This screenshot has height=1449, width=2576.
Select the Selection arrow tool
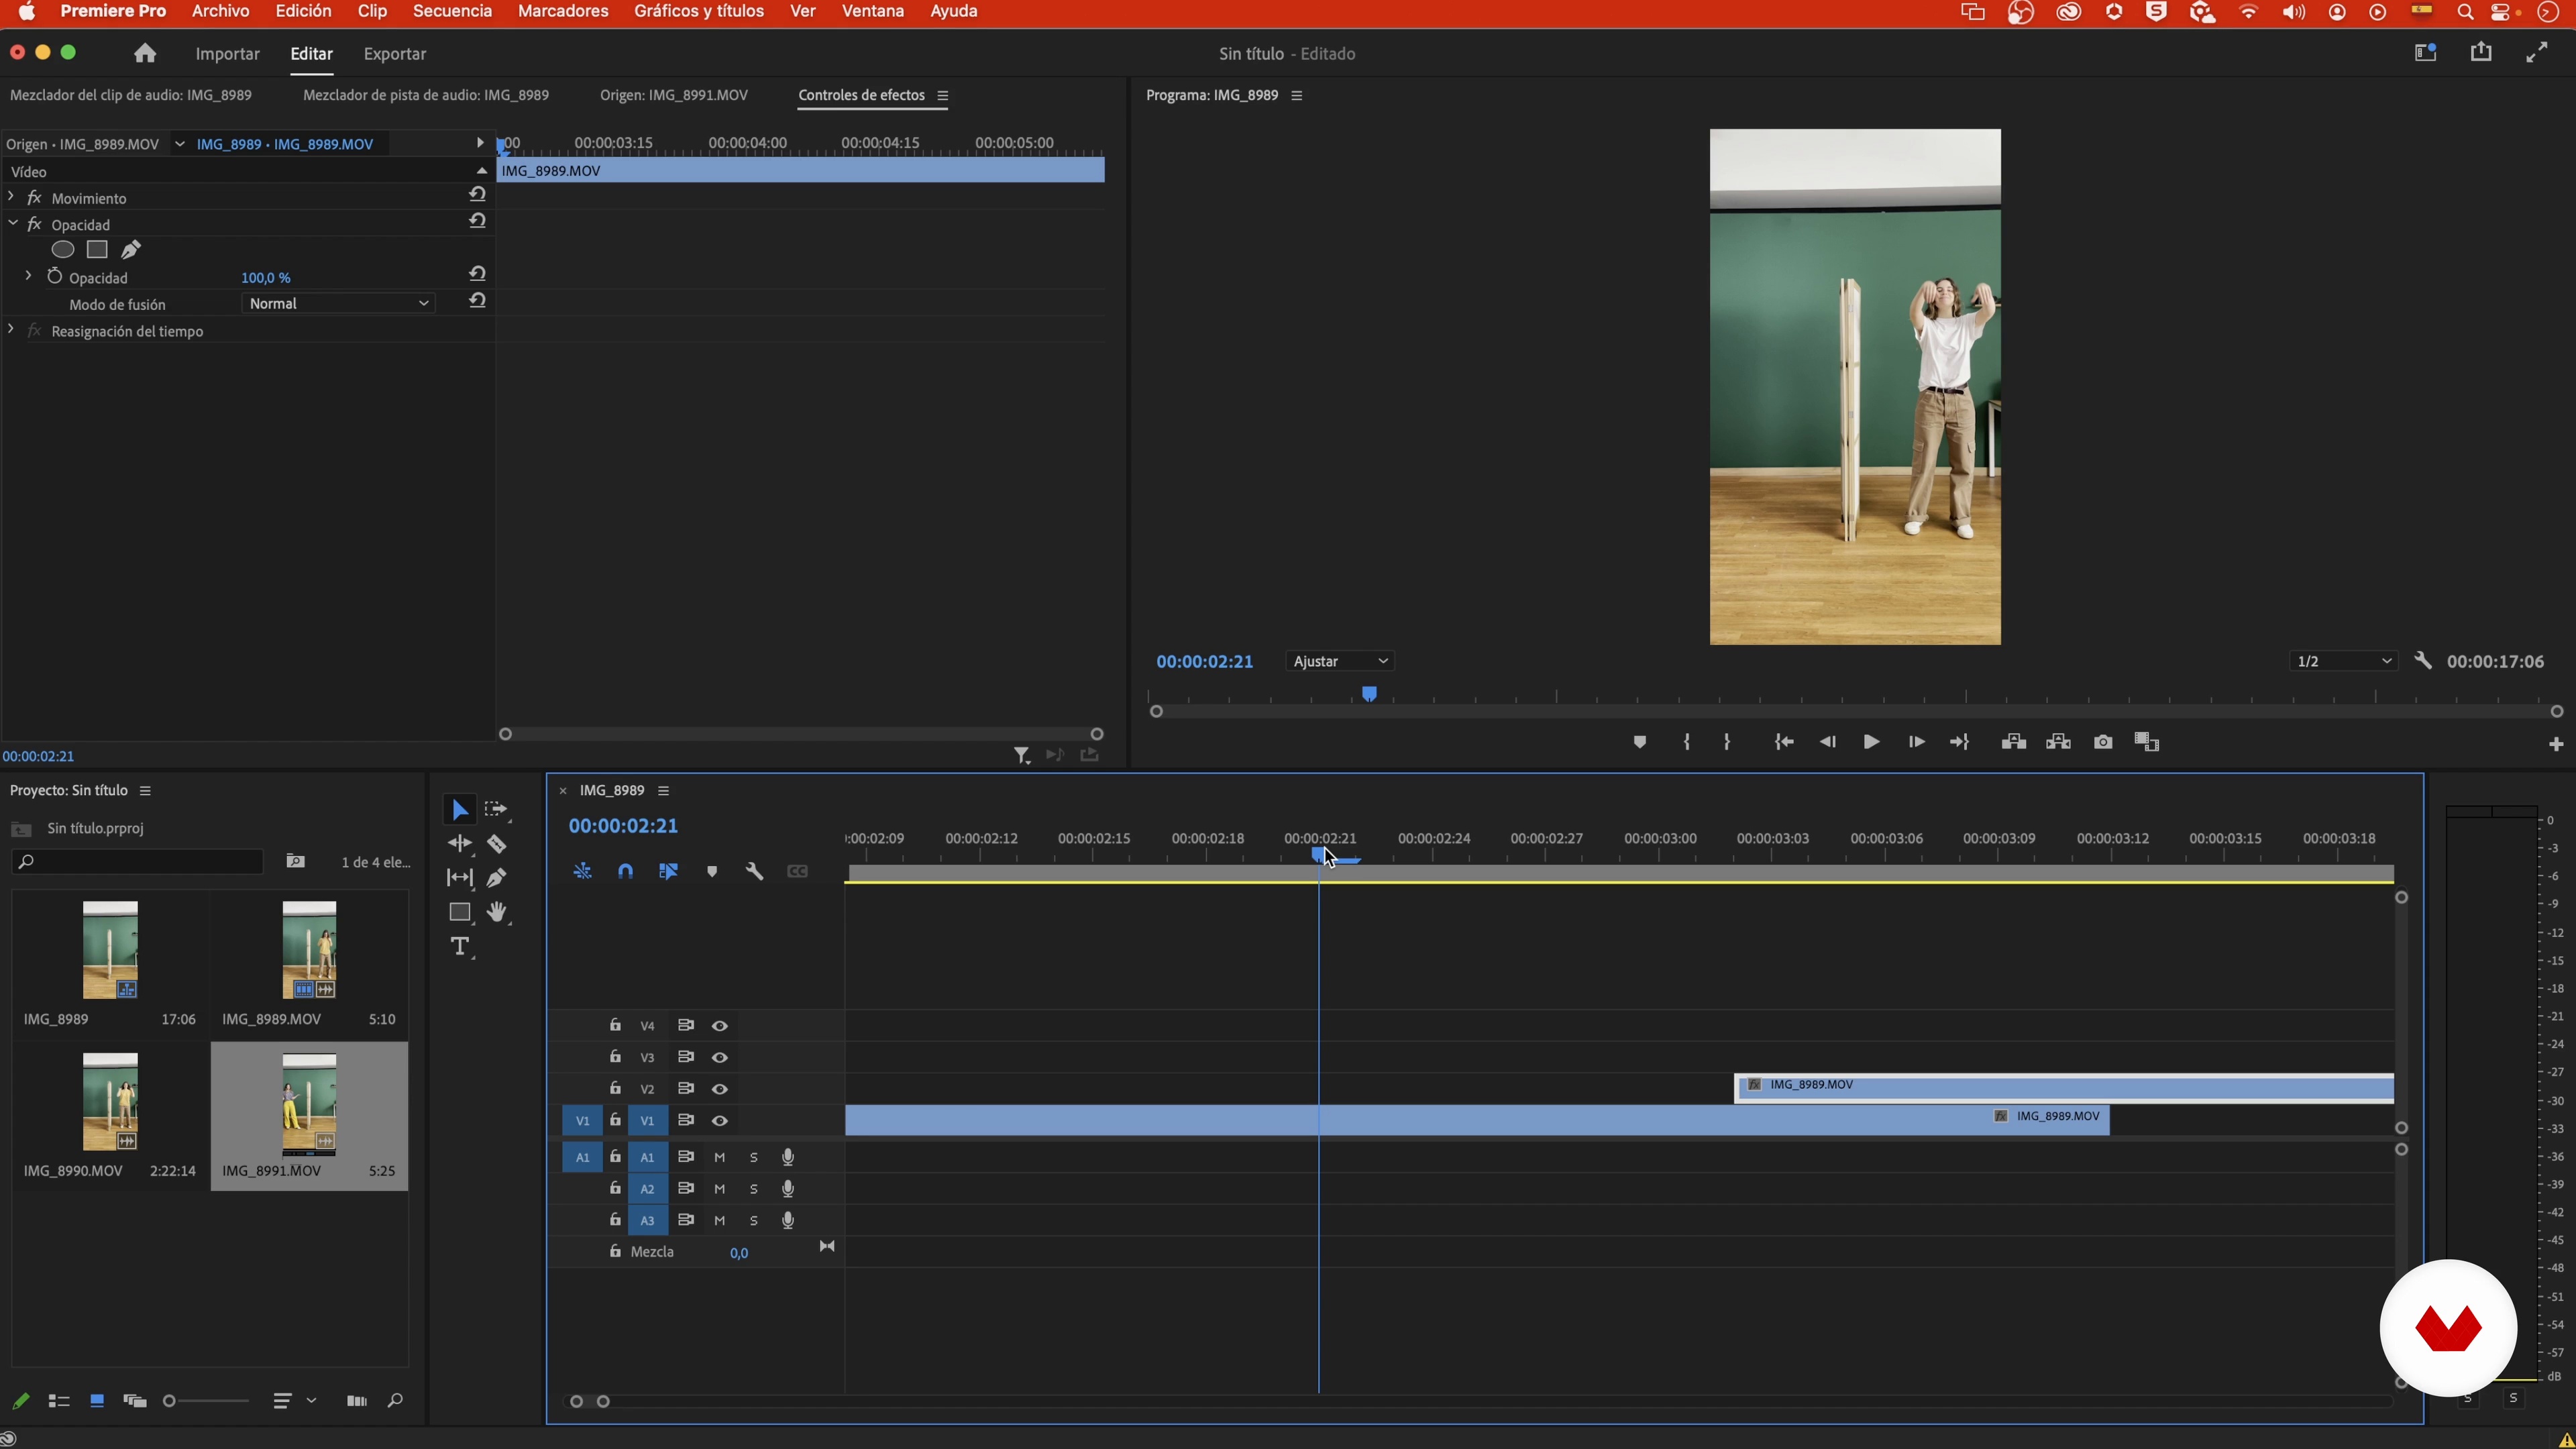tap(459, 810)
